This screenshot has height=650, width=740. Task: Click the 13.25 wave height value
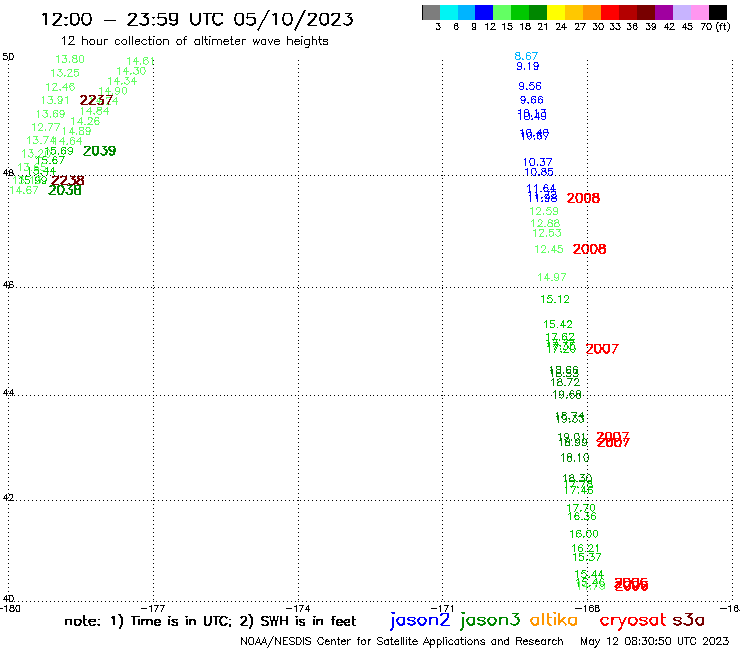(65, 73)
